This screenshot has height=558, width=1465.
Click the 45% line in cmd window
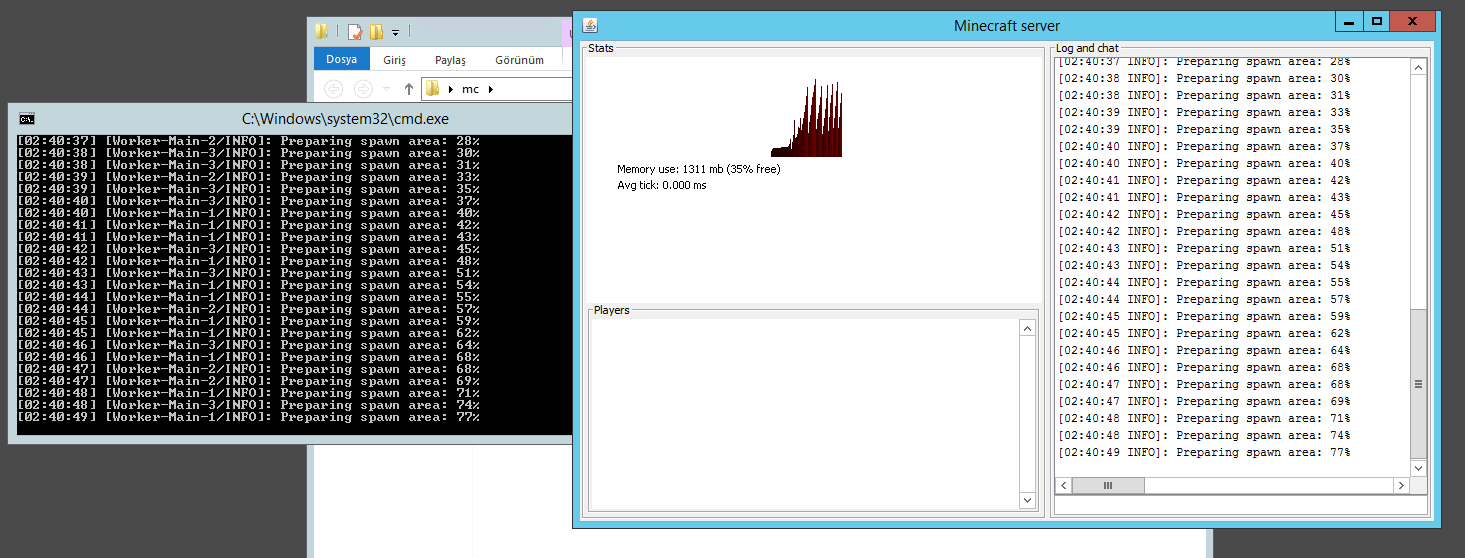click(249, 249)
